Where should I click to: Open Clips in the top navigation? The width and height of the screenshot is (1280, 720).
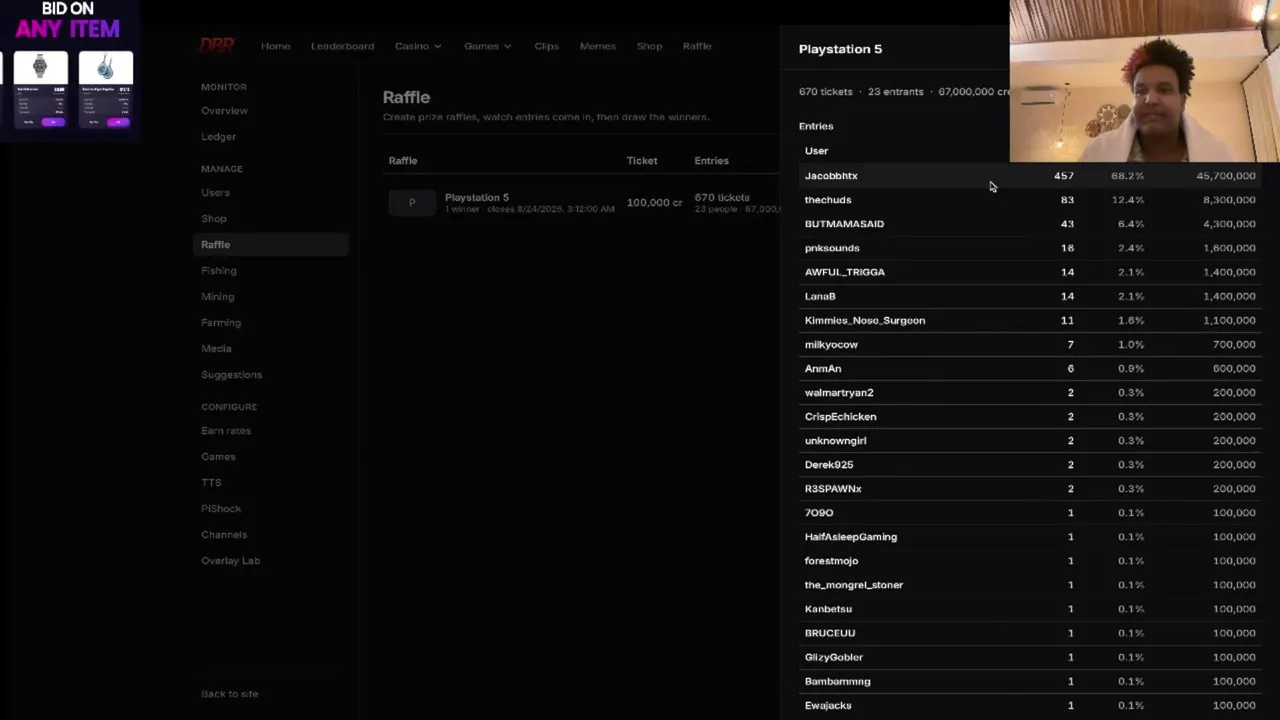(546, 46)
